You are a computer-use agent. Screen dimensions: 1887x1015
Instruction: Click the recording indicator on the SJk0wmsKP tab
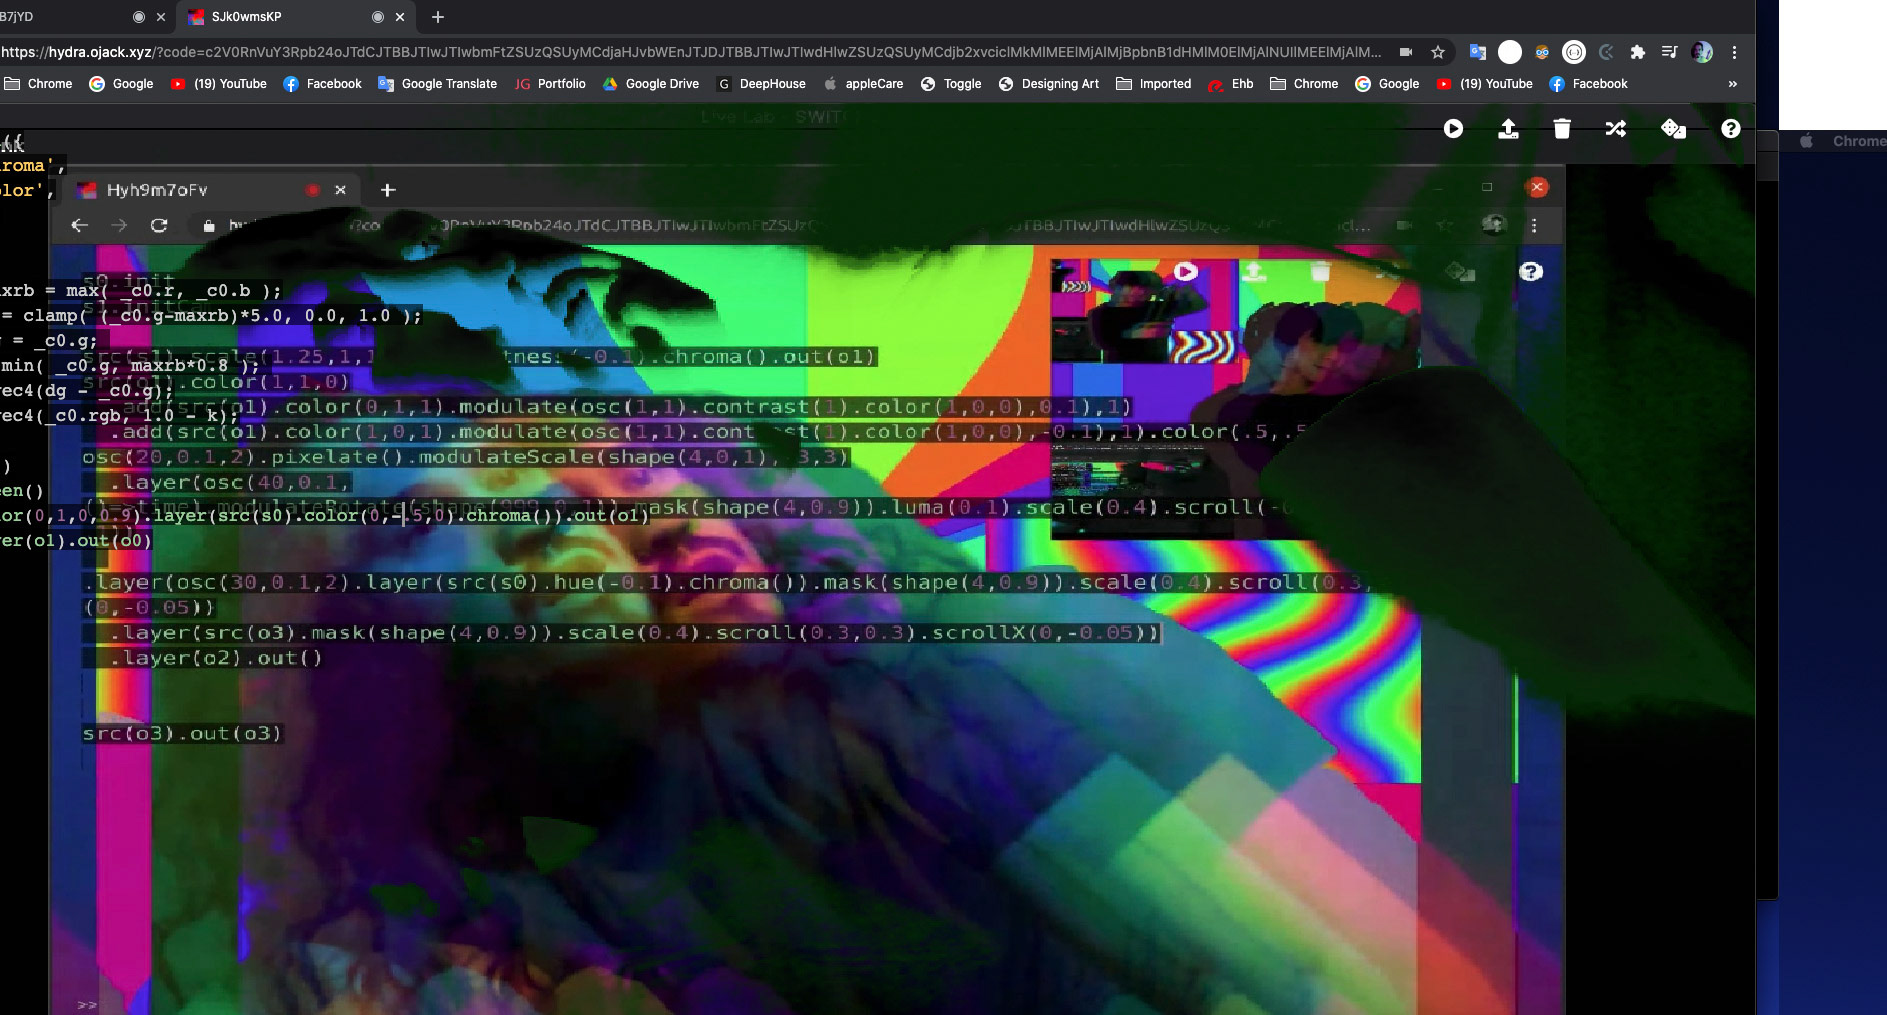(377, 17)
